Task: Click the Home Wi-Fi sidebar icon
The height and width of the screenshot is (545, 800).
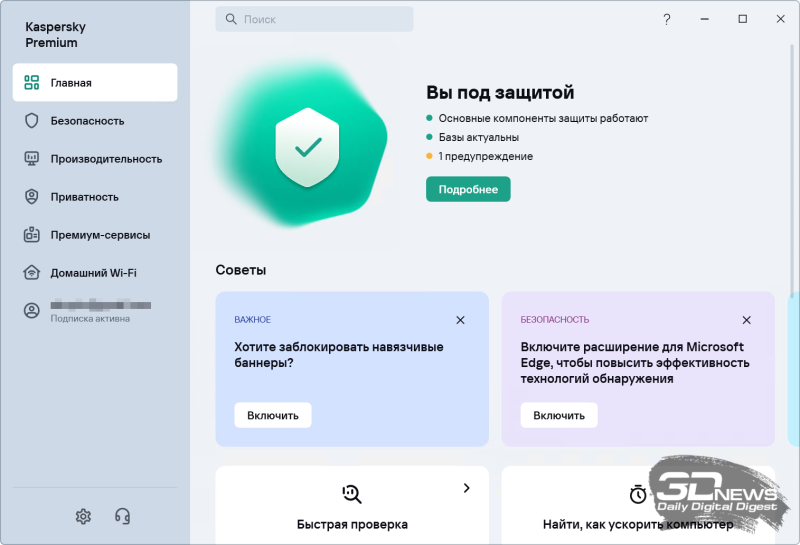Action: pos(31,273)
